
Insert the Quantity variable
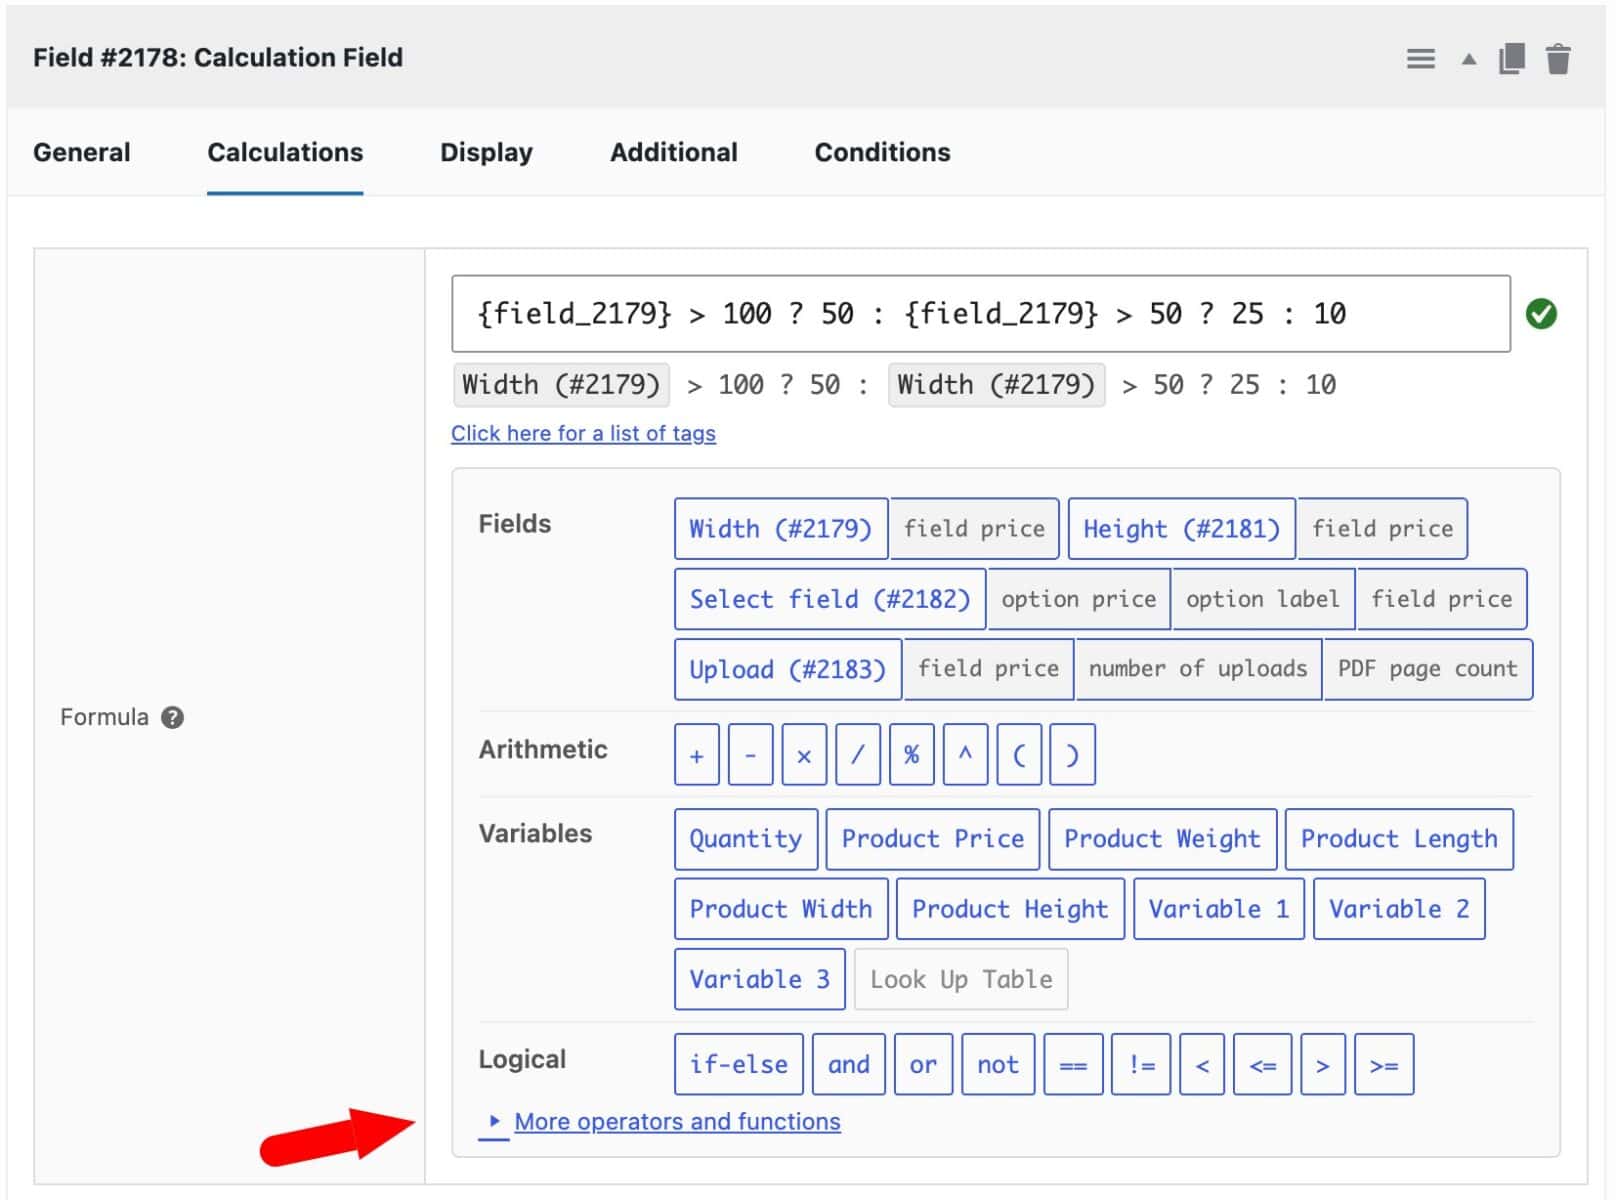tap(745, 839)
